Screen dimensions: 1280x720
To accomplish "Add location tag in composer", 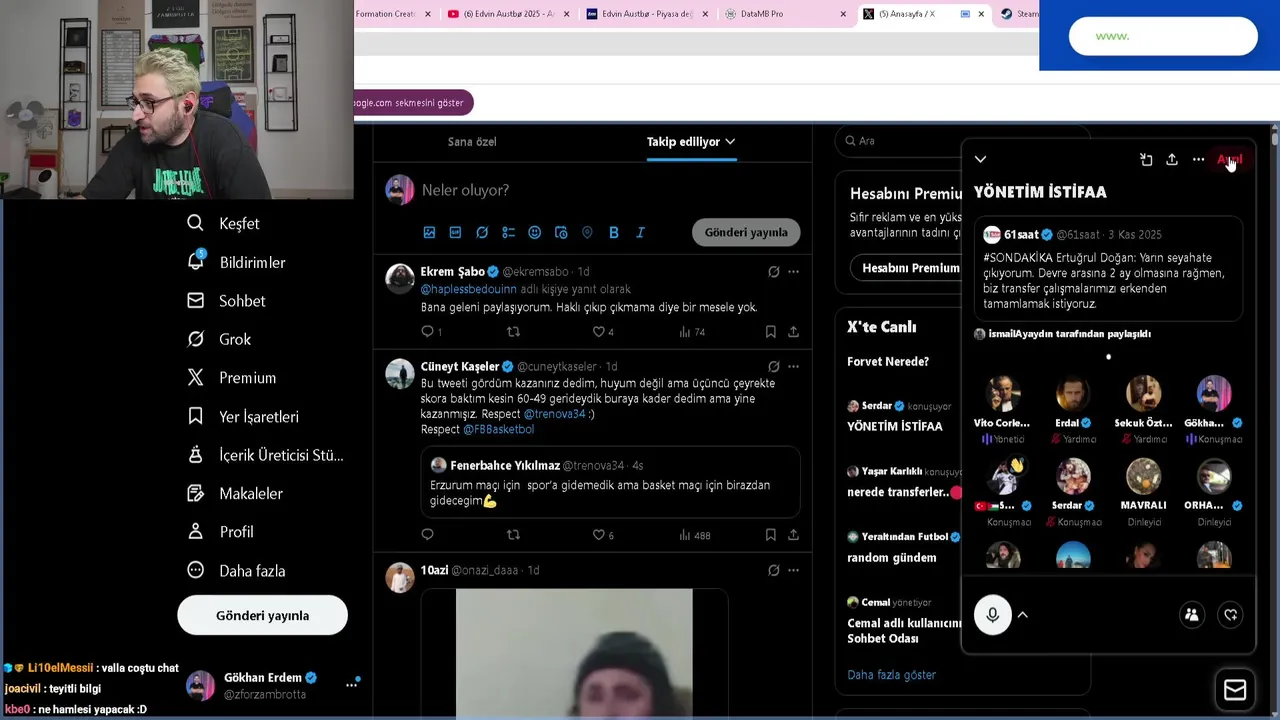I will [587, 232].
